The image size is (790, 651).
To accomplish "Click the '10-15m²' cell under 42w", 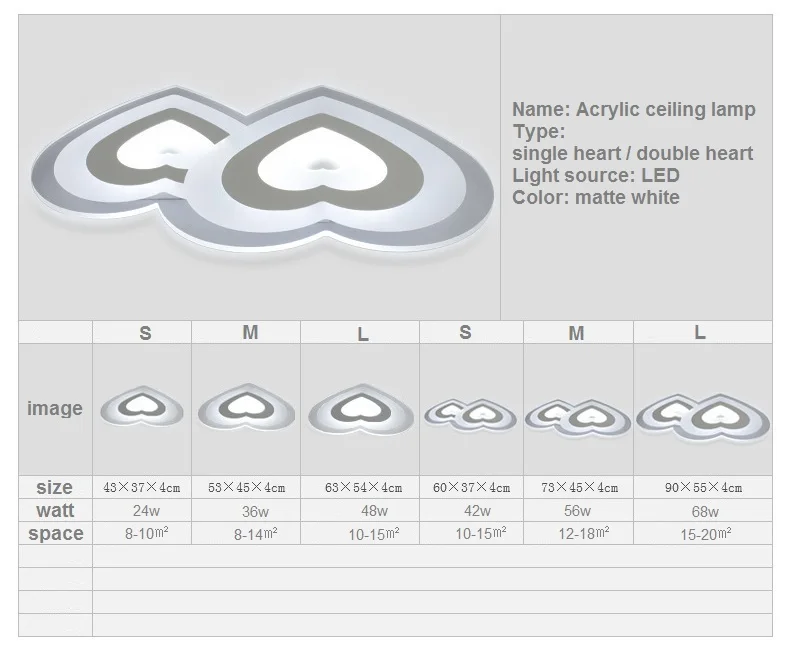I will (x=481, y=533).
